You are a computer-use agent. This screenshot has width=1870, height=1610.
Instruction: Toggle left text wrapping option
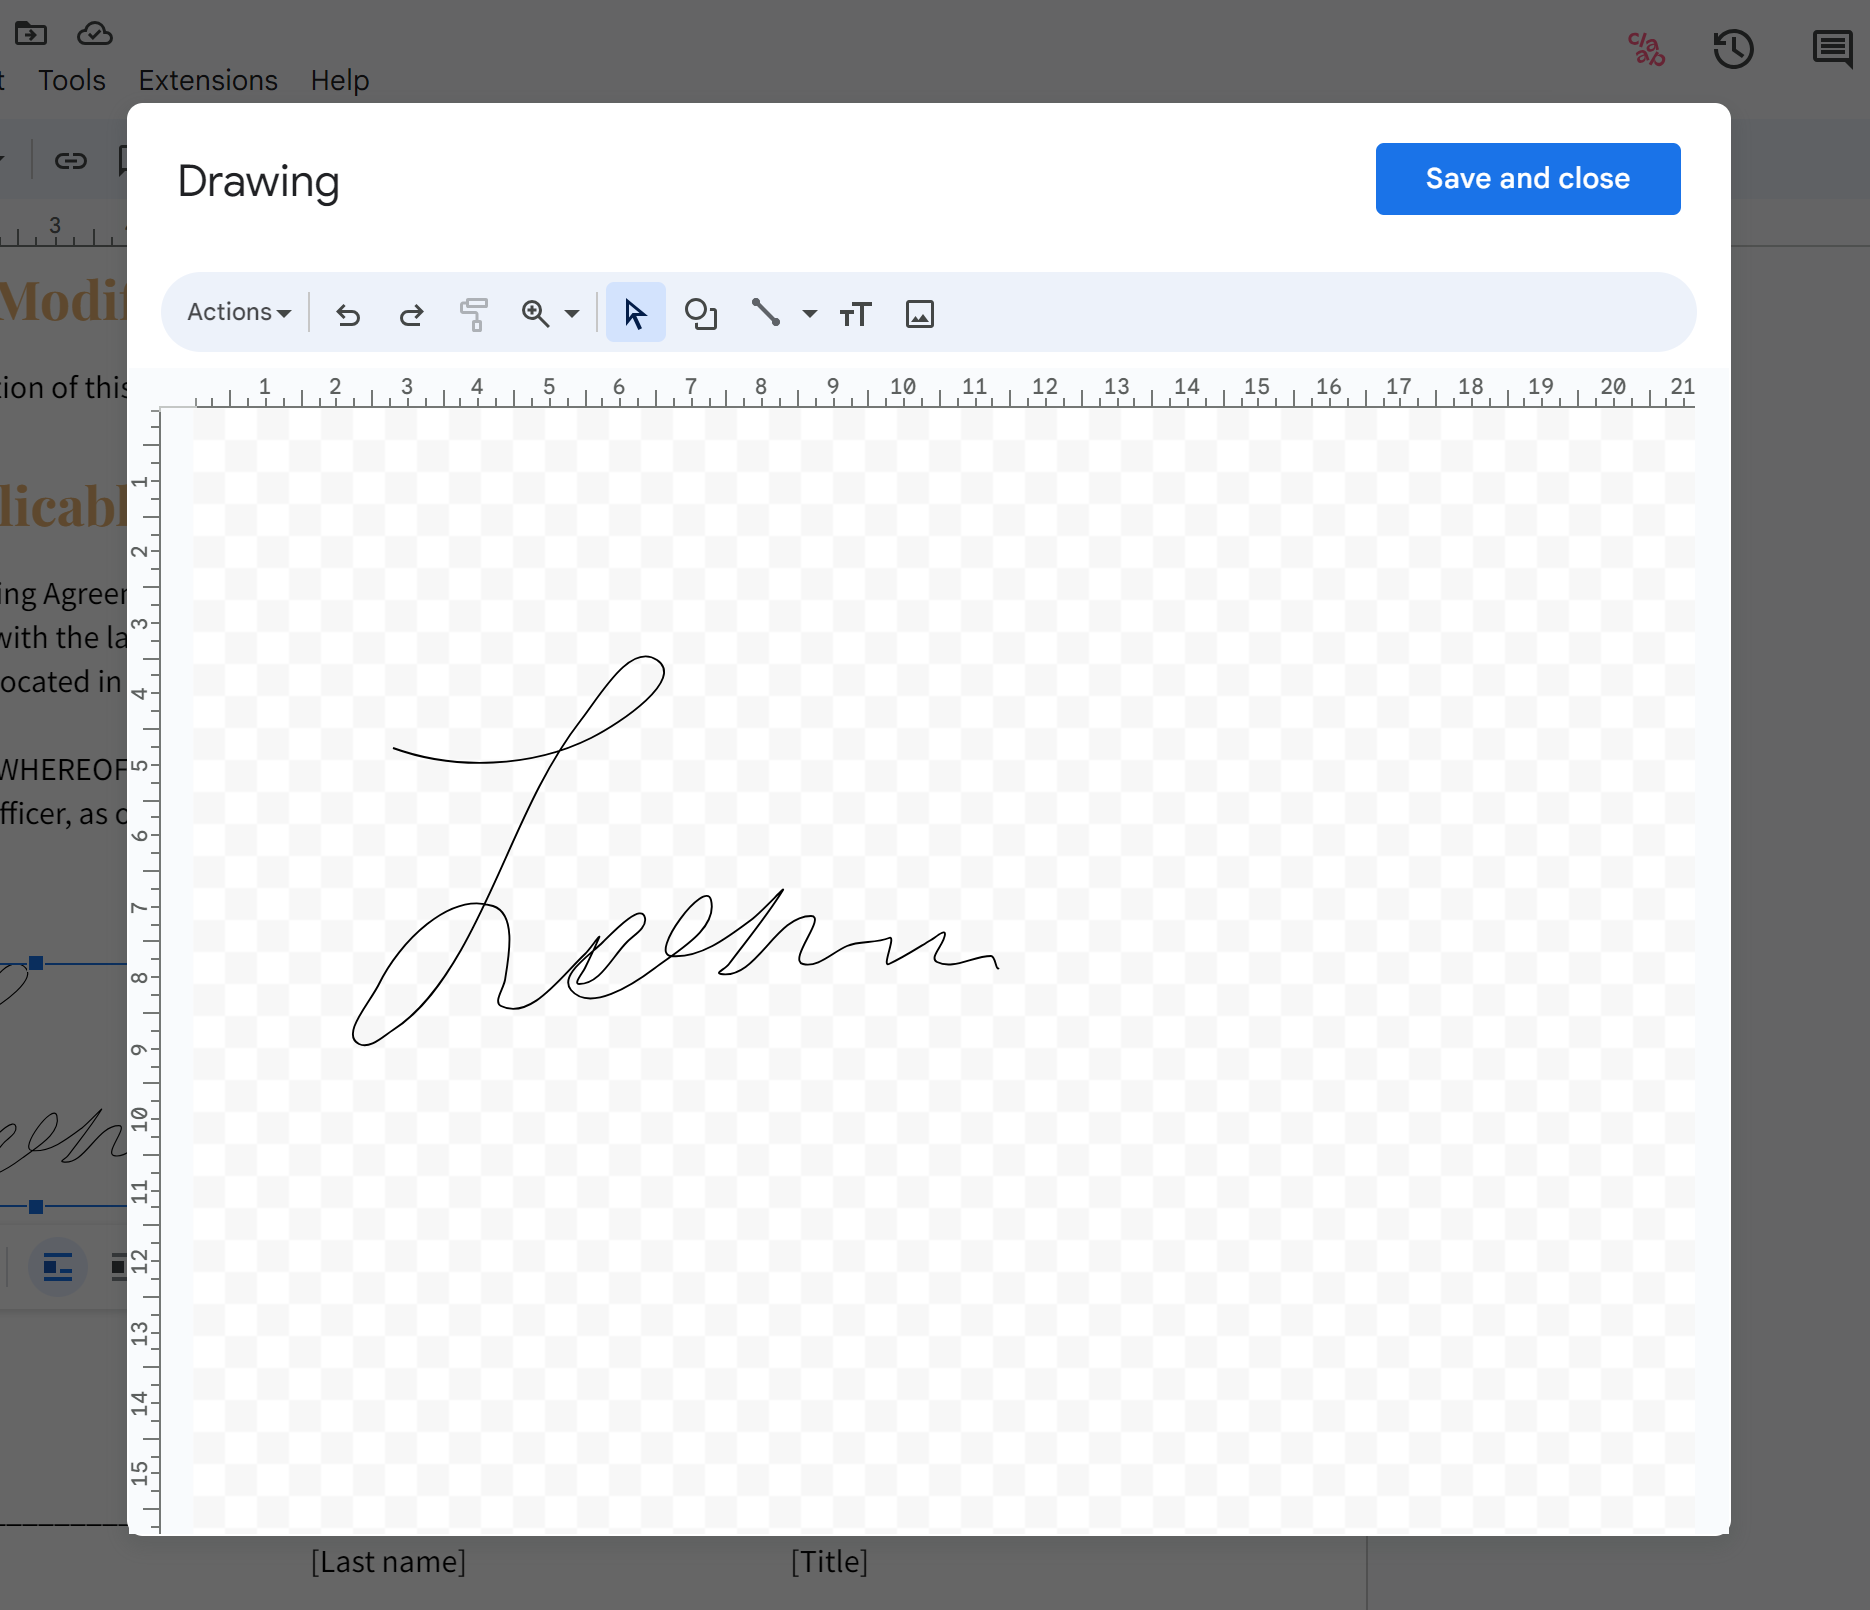coord(57,1267)
